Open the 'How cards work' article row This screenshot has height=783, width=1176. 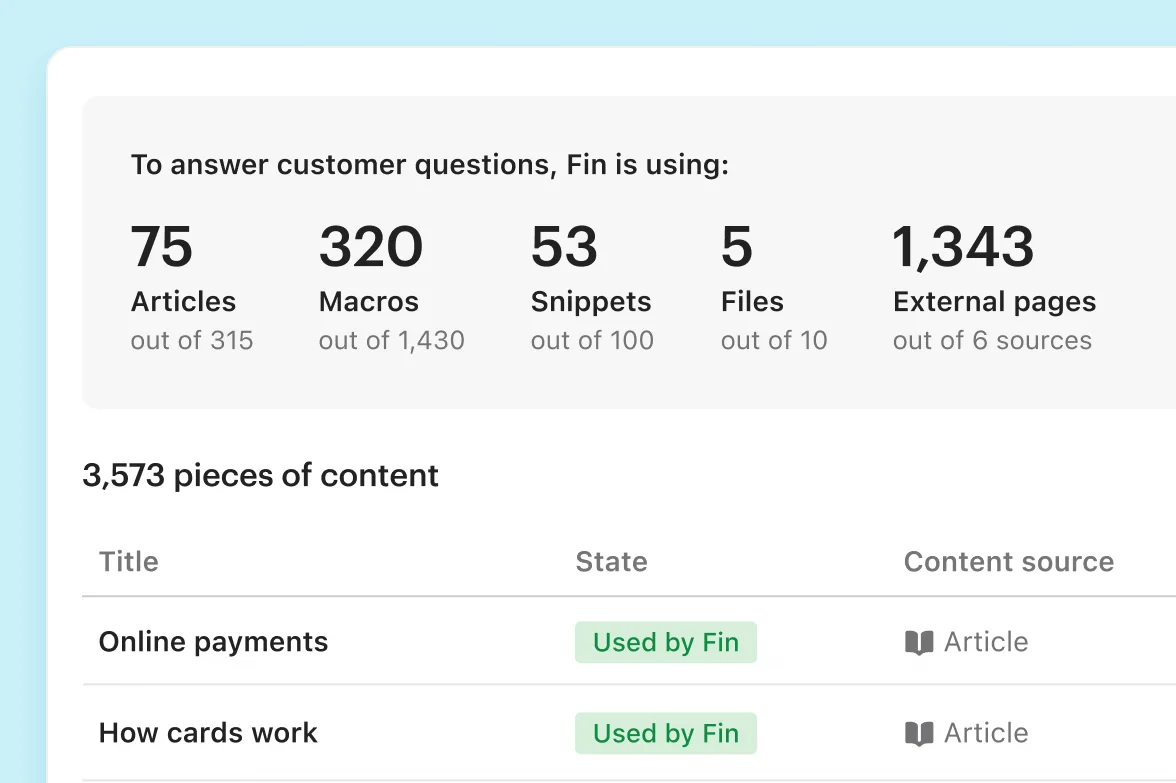(628, 733)
